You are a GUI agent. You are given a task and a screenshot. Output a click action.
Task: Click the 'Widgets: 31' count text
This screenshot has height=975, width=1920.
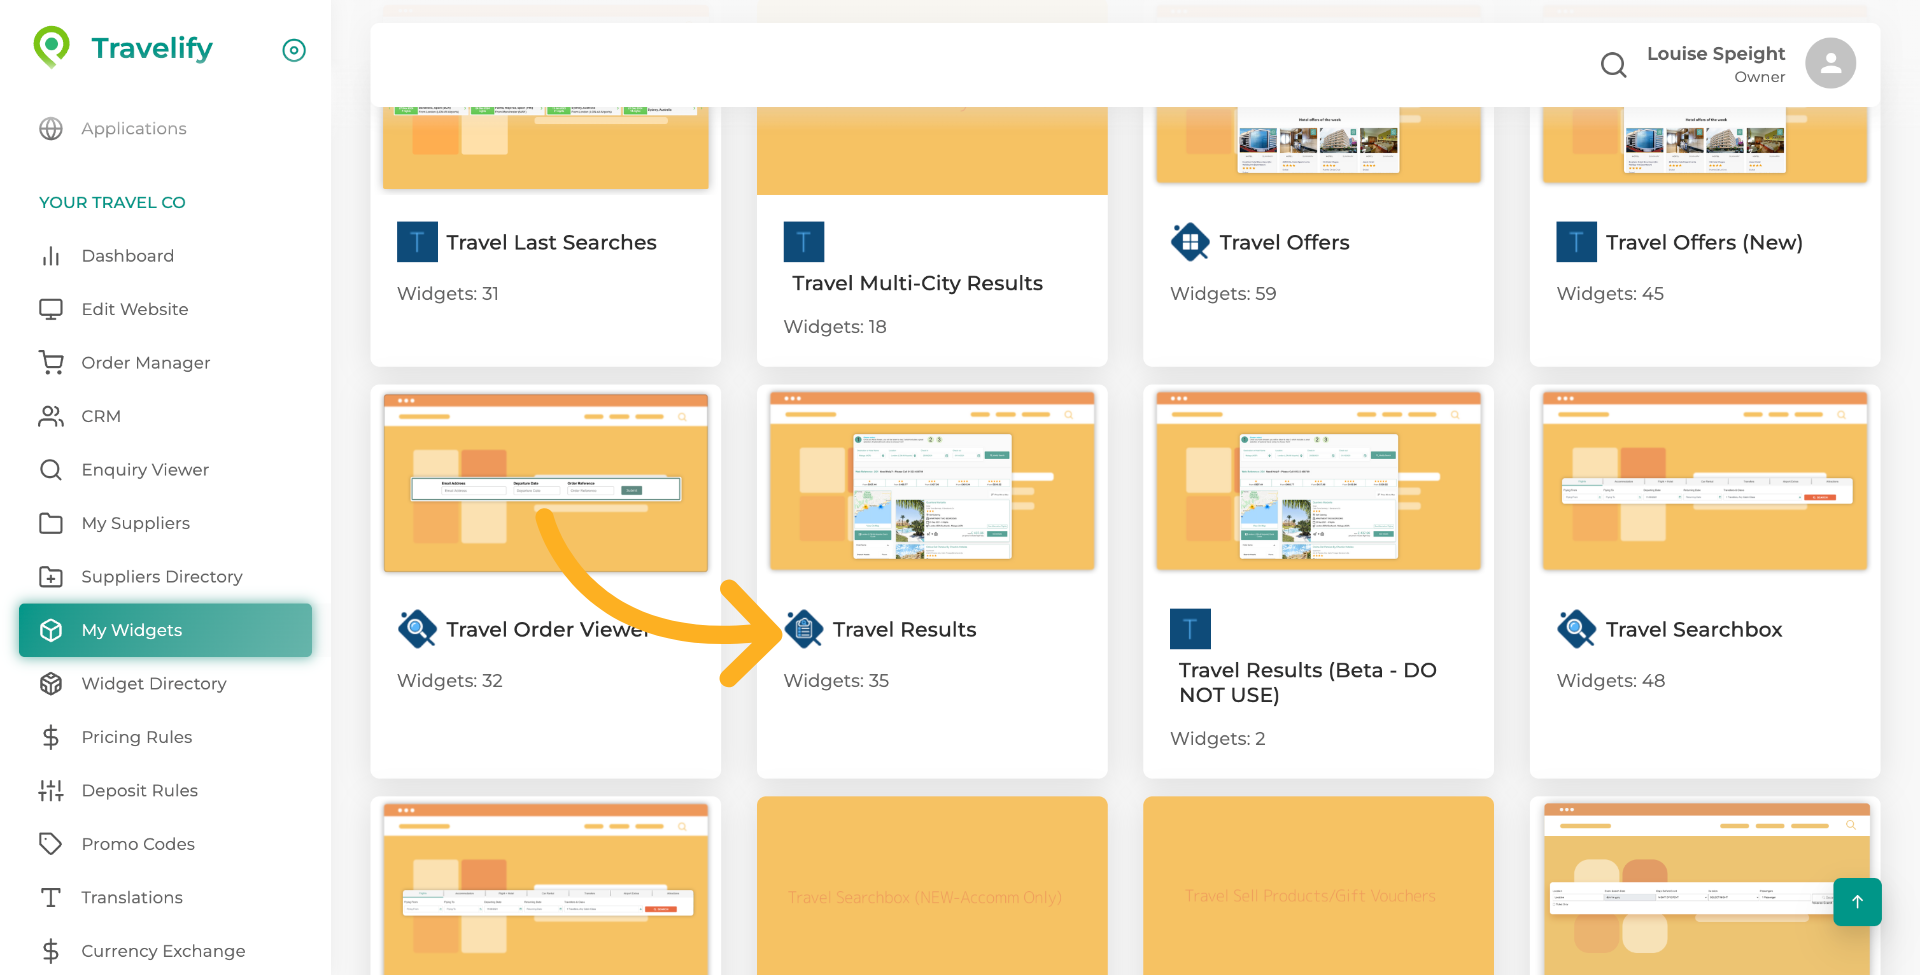(x=448, y=294)
